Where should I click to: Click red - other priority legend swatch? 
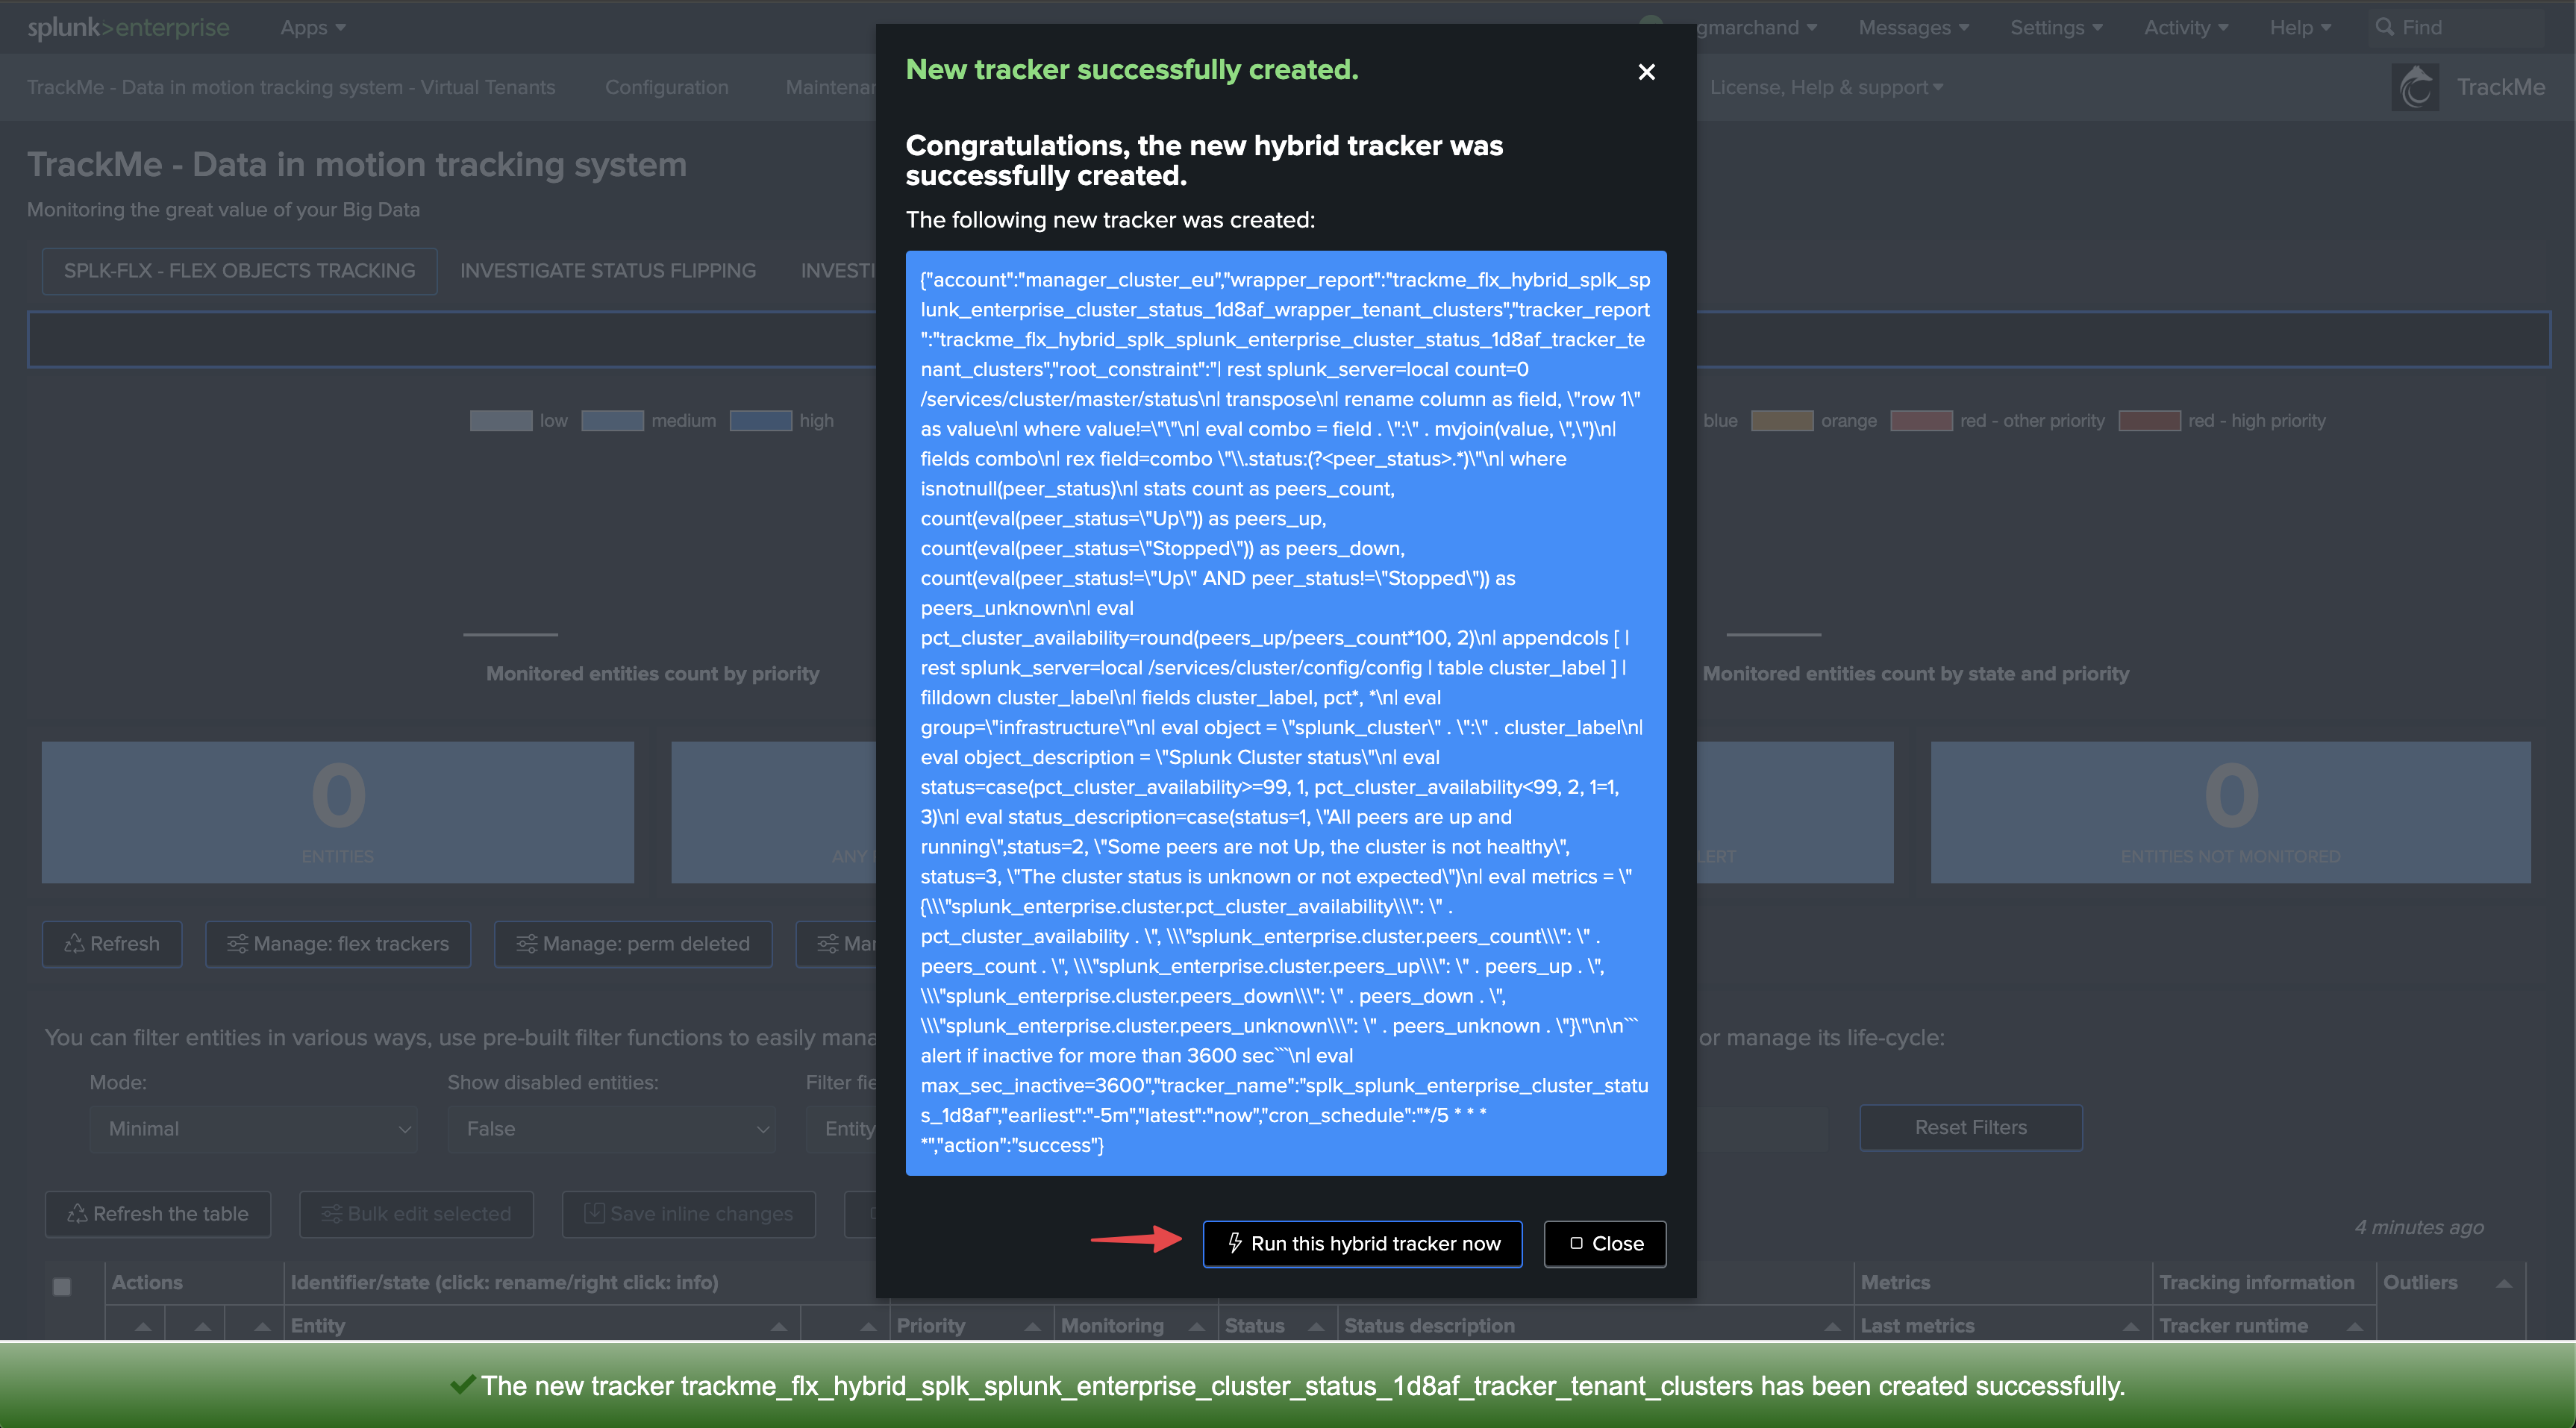pos(1921,420)
